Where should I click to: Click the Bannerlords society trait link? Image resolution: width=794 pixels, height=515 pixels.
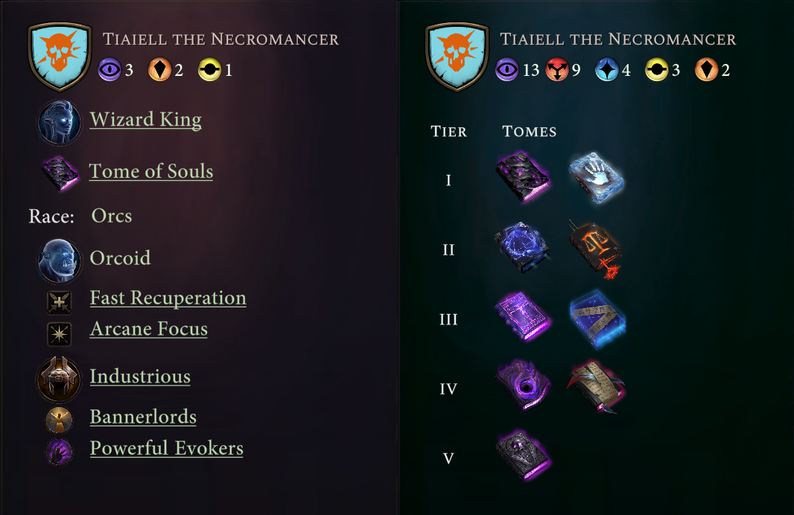tap(142, 417)
